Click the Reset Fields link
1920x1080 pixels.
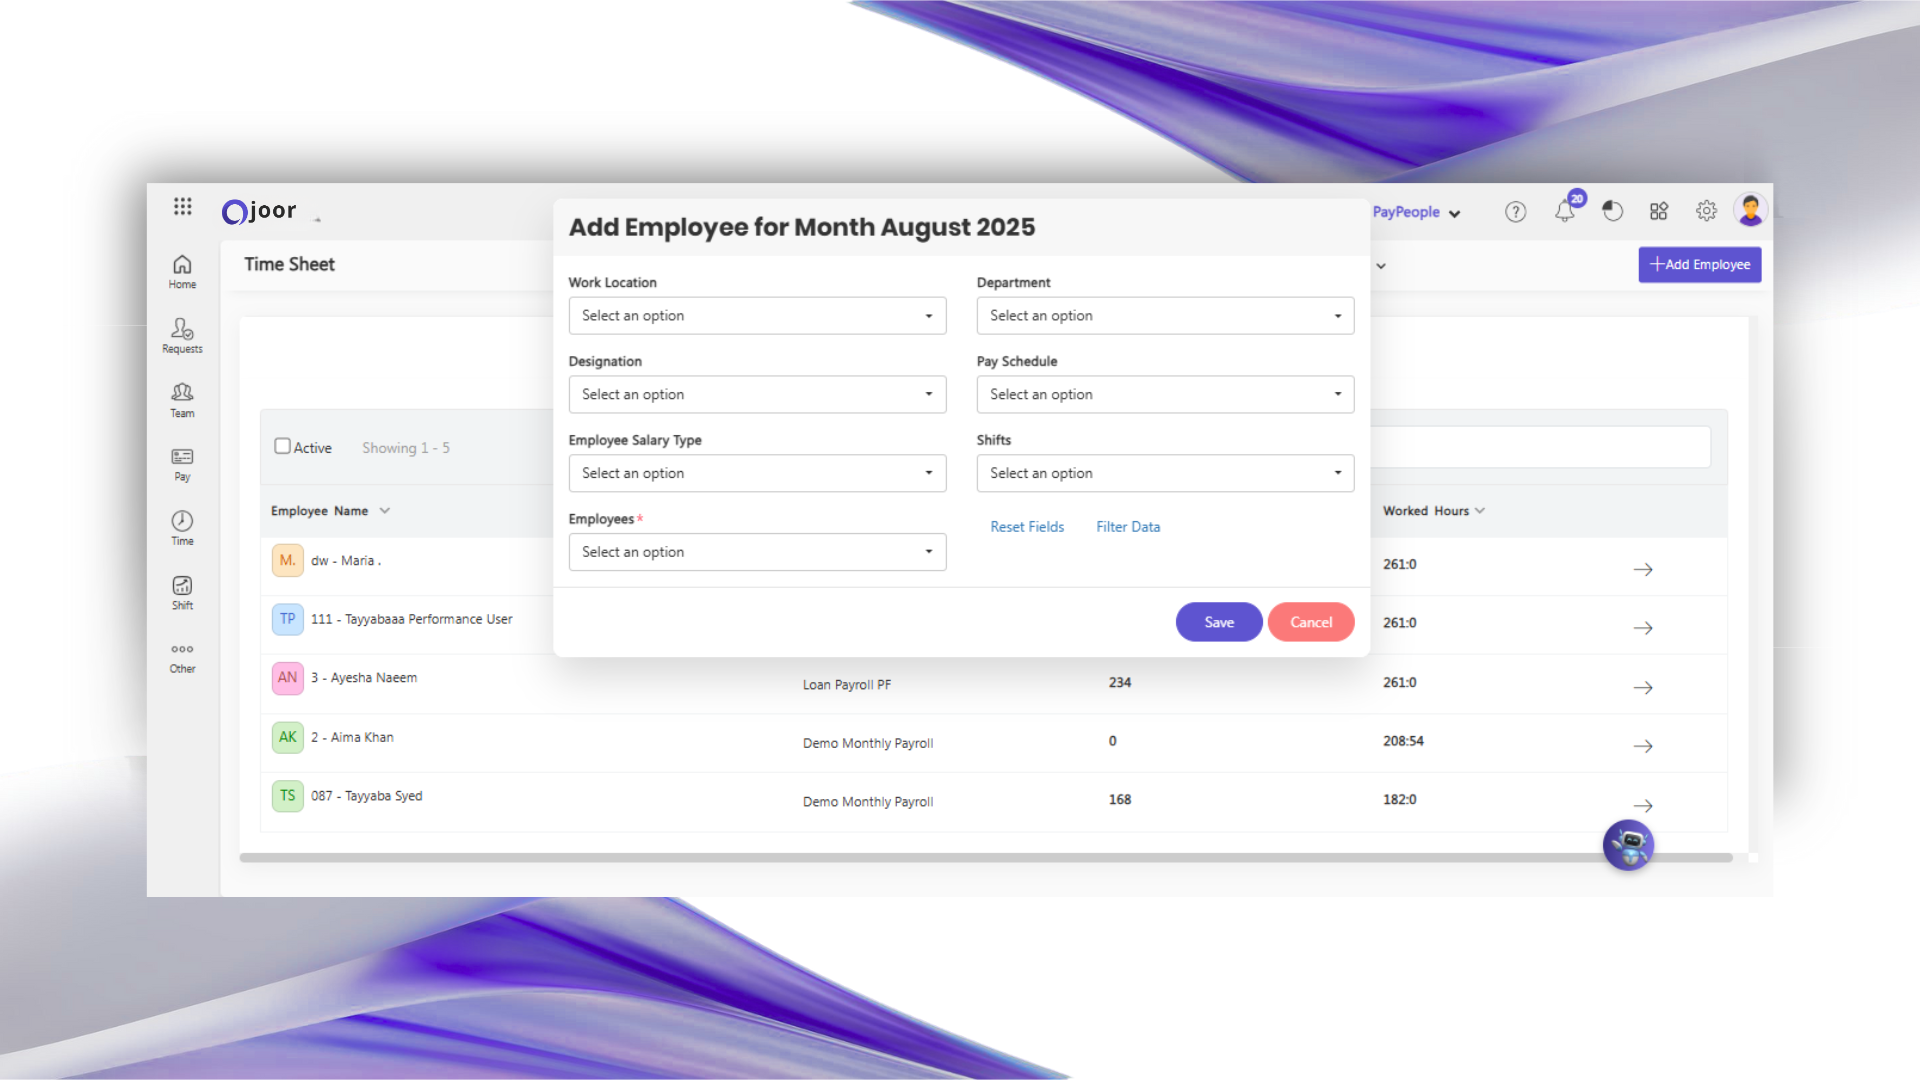coord(1027,527)
